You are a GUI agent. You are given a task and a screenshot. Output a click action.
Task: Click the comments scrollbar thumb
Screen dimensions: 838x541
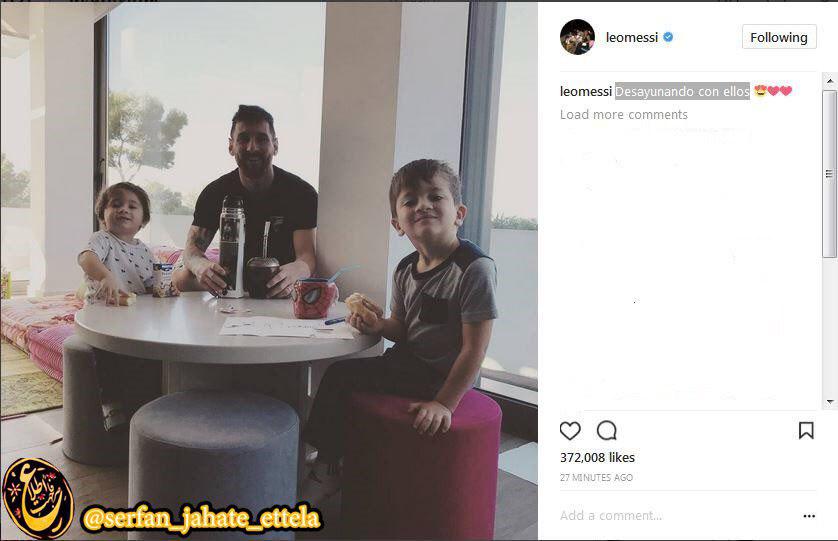[x=829, y=174]
